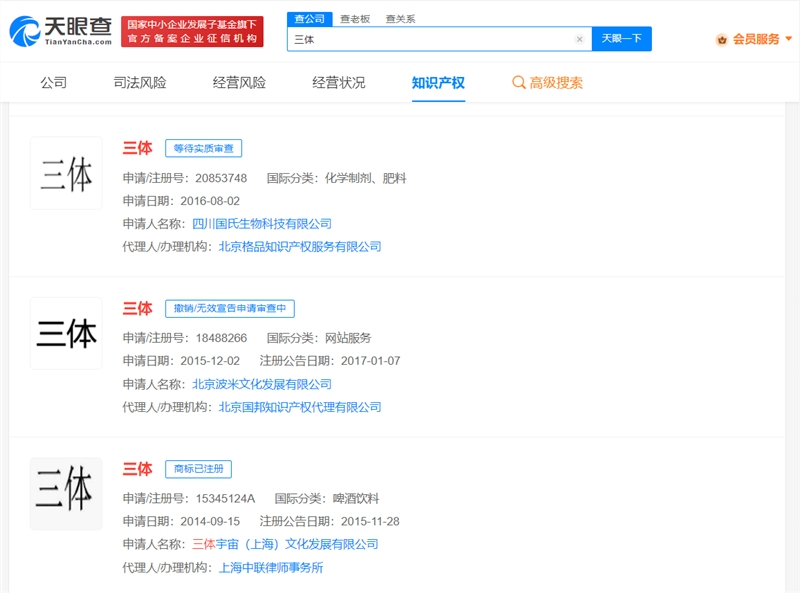This screenshot has width=800, height=593.
Task: Click registration announcement date 2017-01-07
Action: tap(370, 361)
